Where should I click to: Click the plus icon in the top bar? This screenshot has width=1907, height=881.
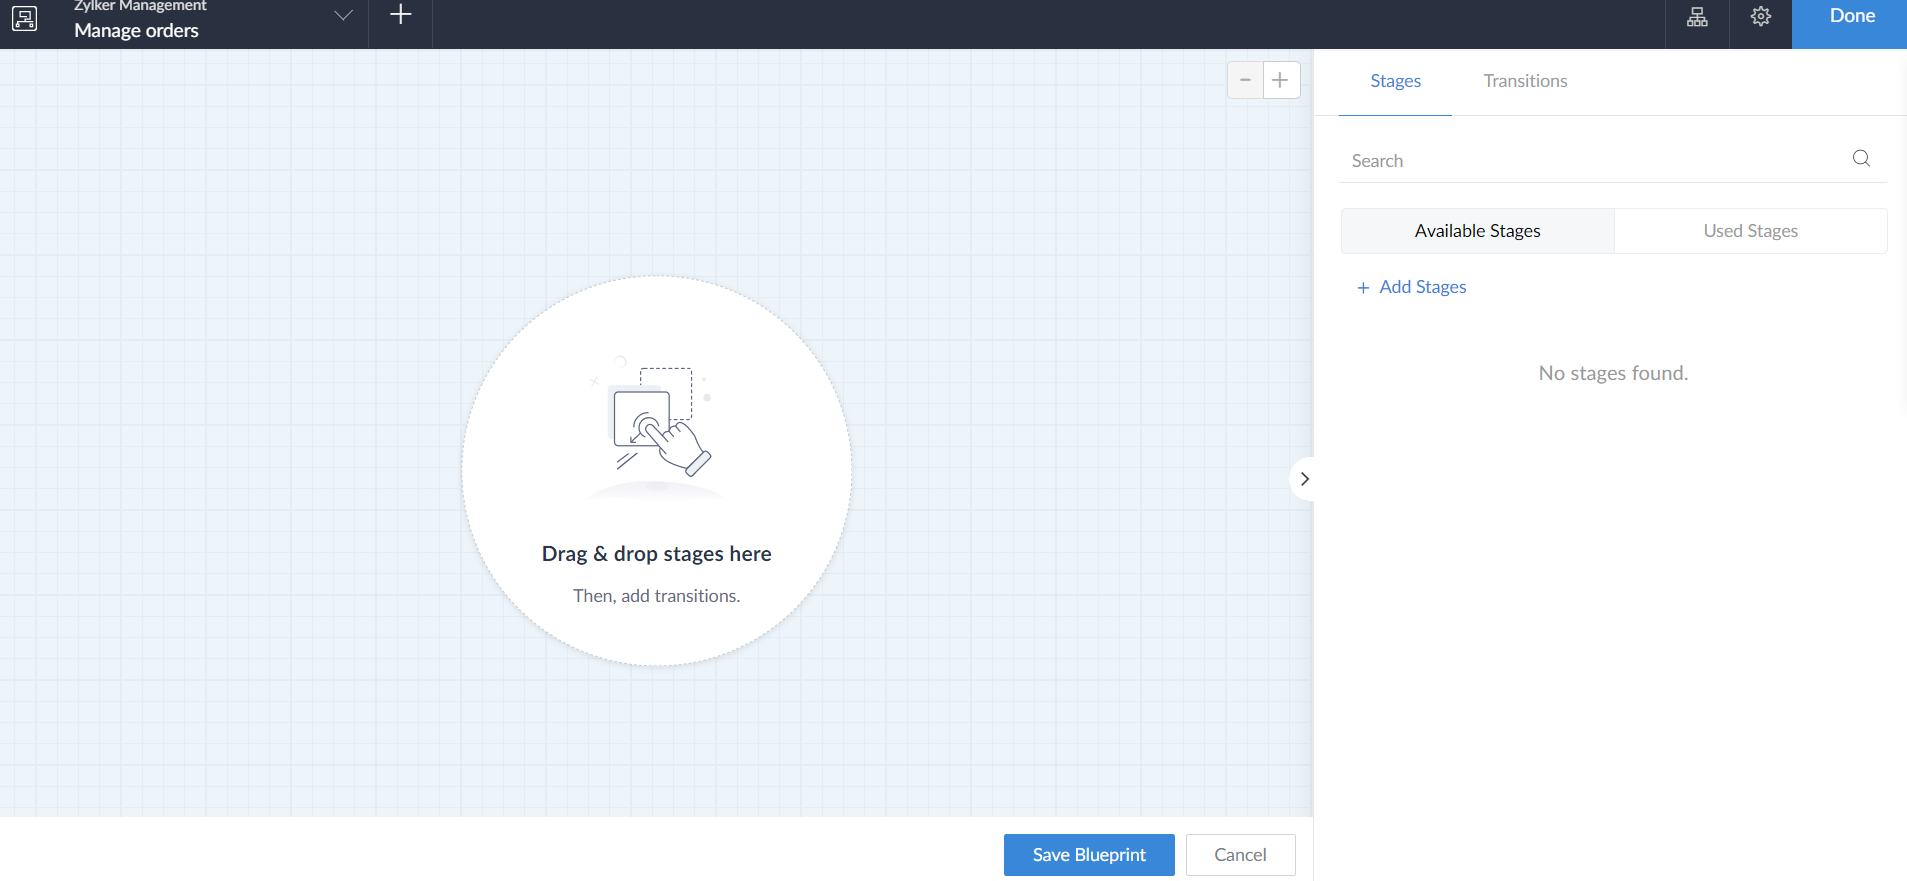point(400,15)
